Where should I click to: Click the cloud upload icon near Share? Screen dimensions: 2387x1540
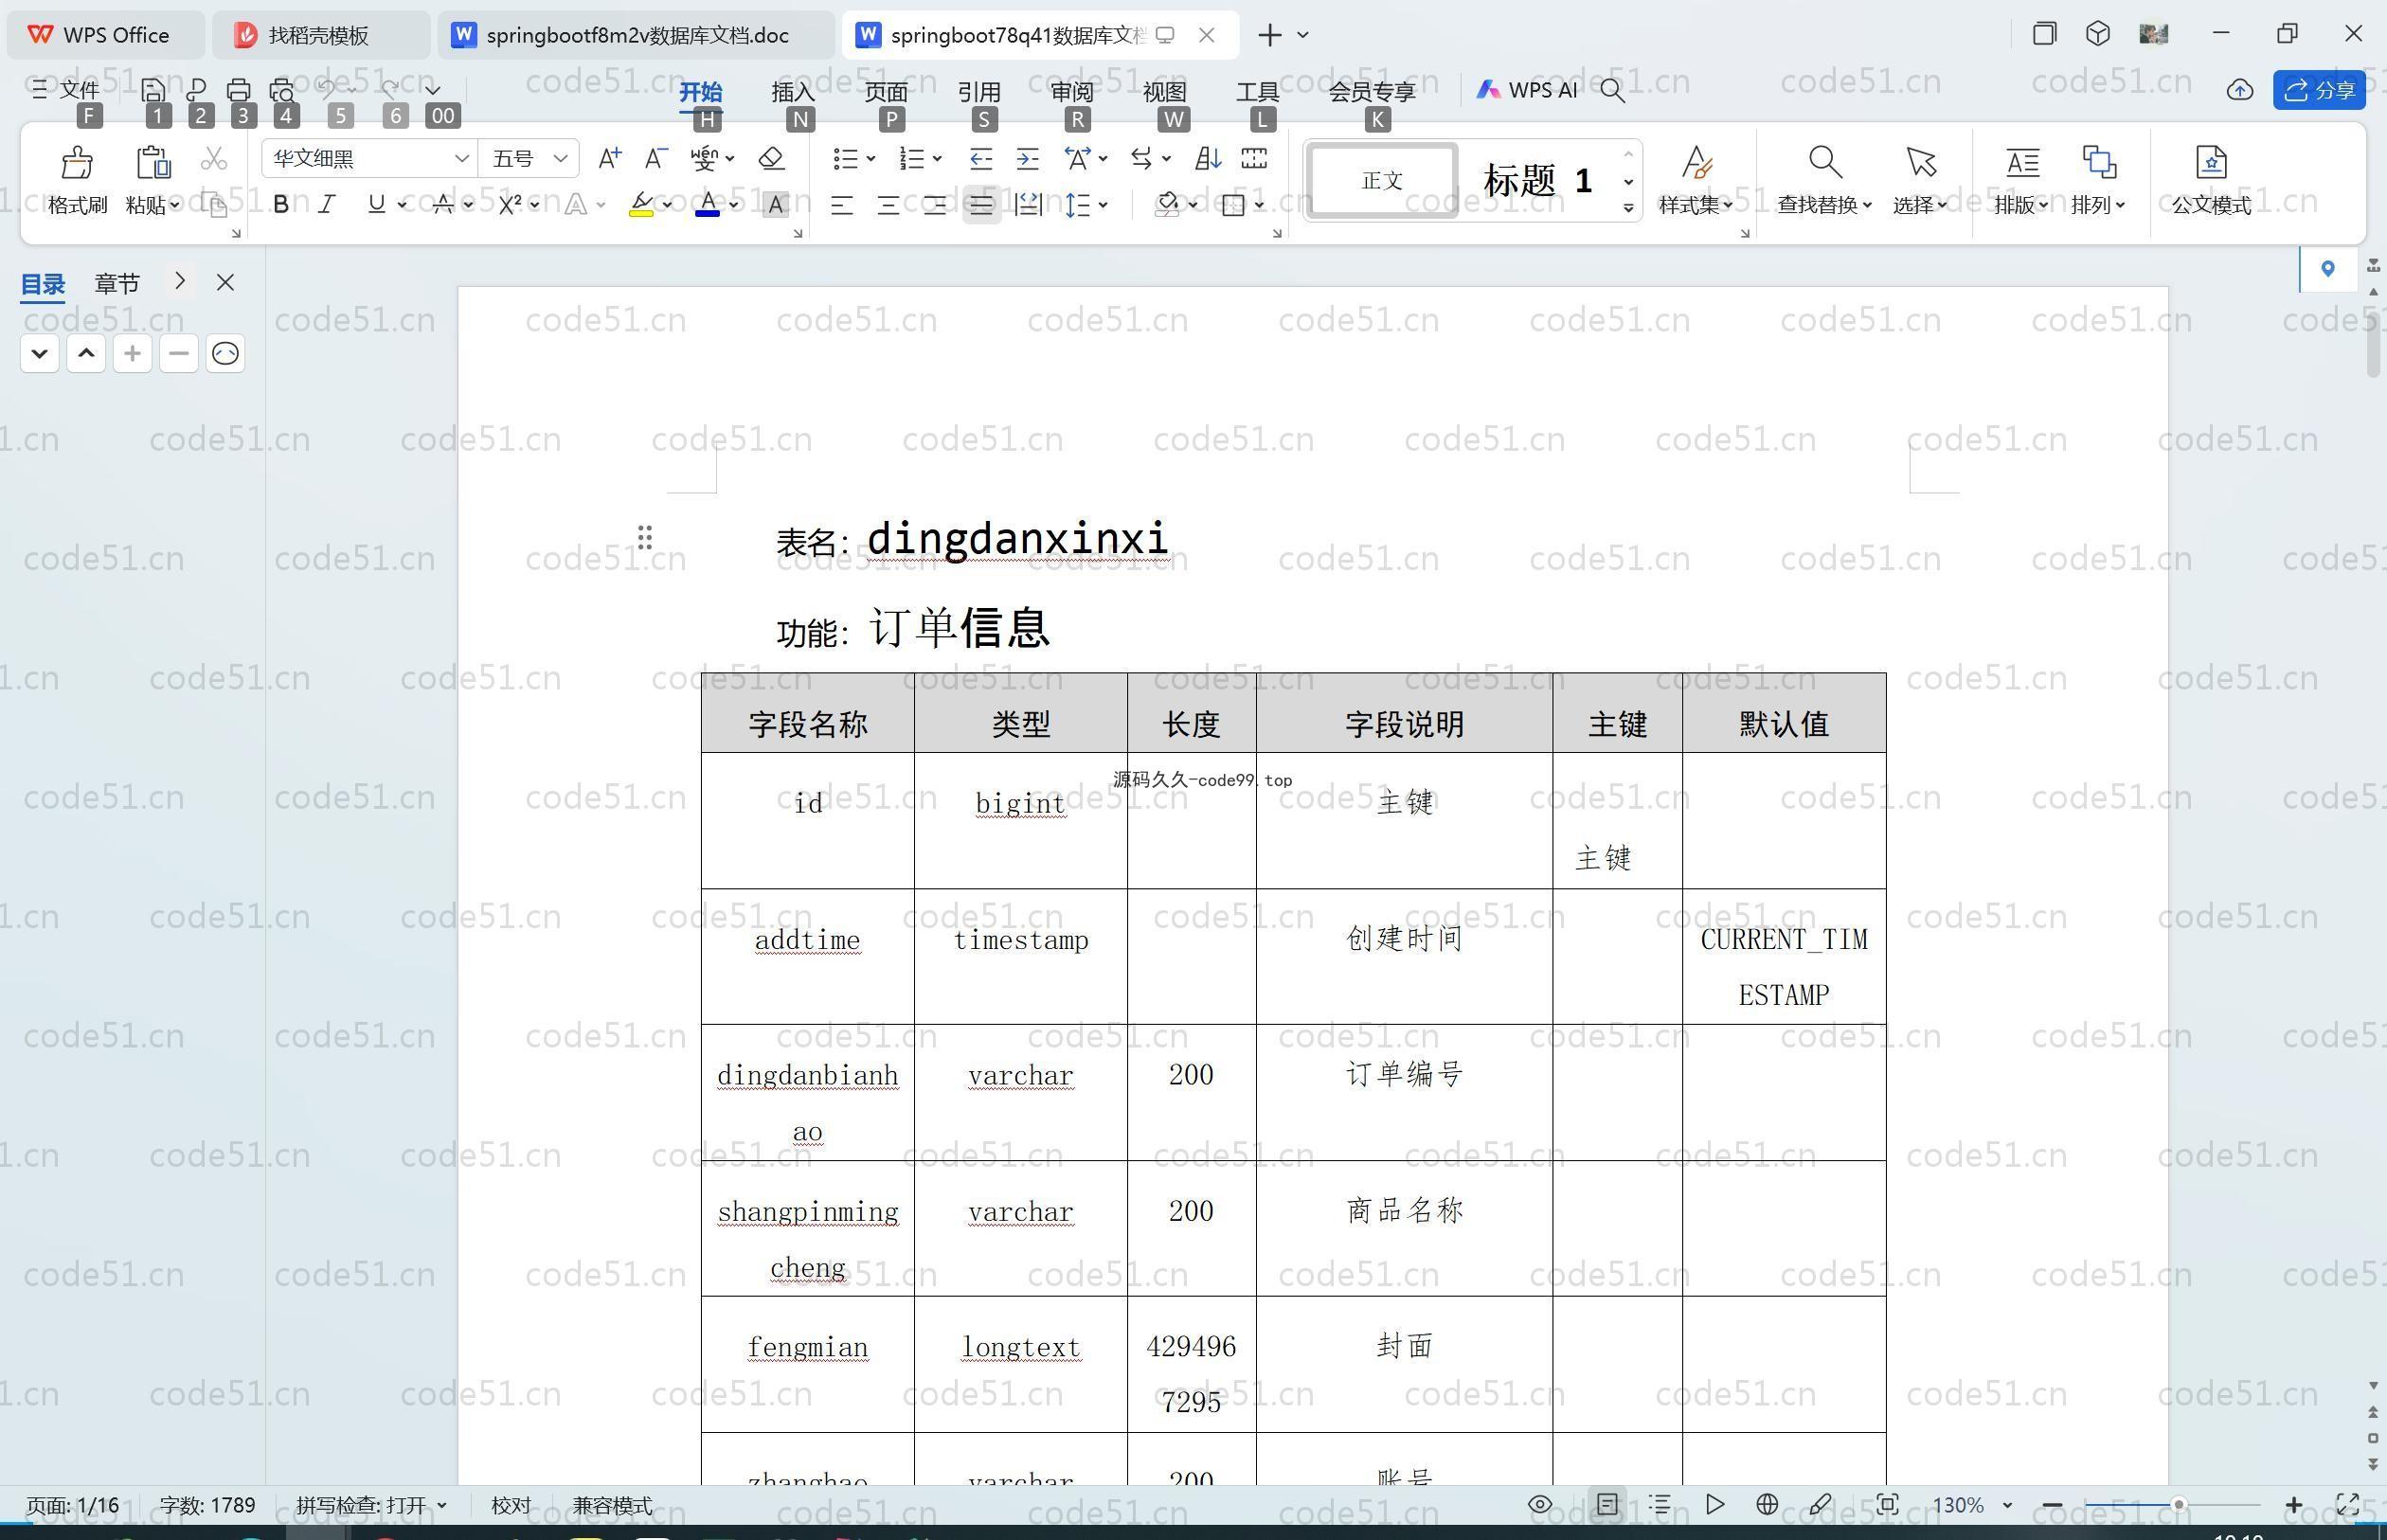[2239, 90]
